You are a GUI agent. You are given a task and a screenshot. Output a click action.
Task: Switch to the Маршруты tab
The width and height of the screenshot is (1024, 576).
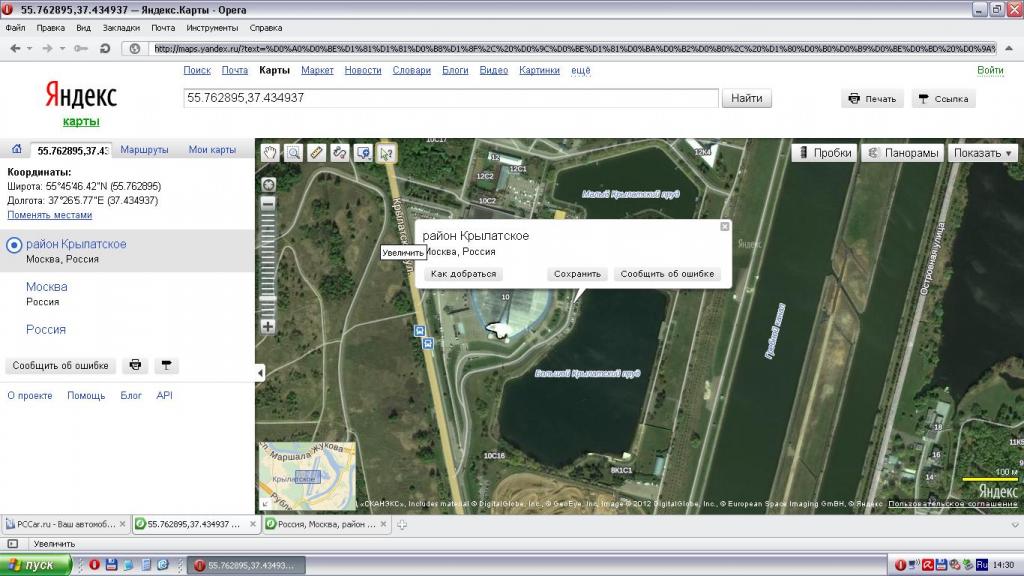tap(144, 150)
